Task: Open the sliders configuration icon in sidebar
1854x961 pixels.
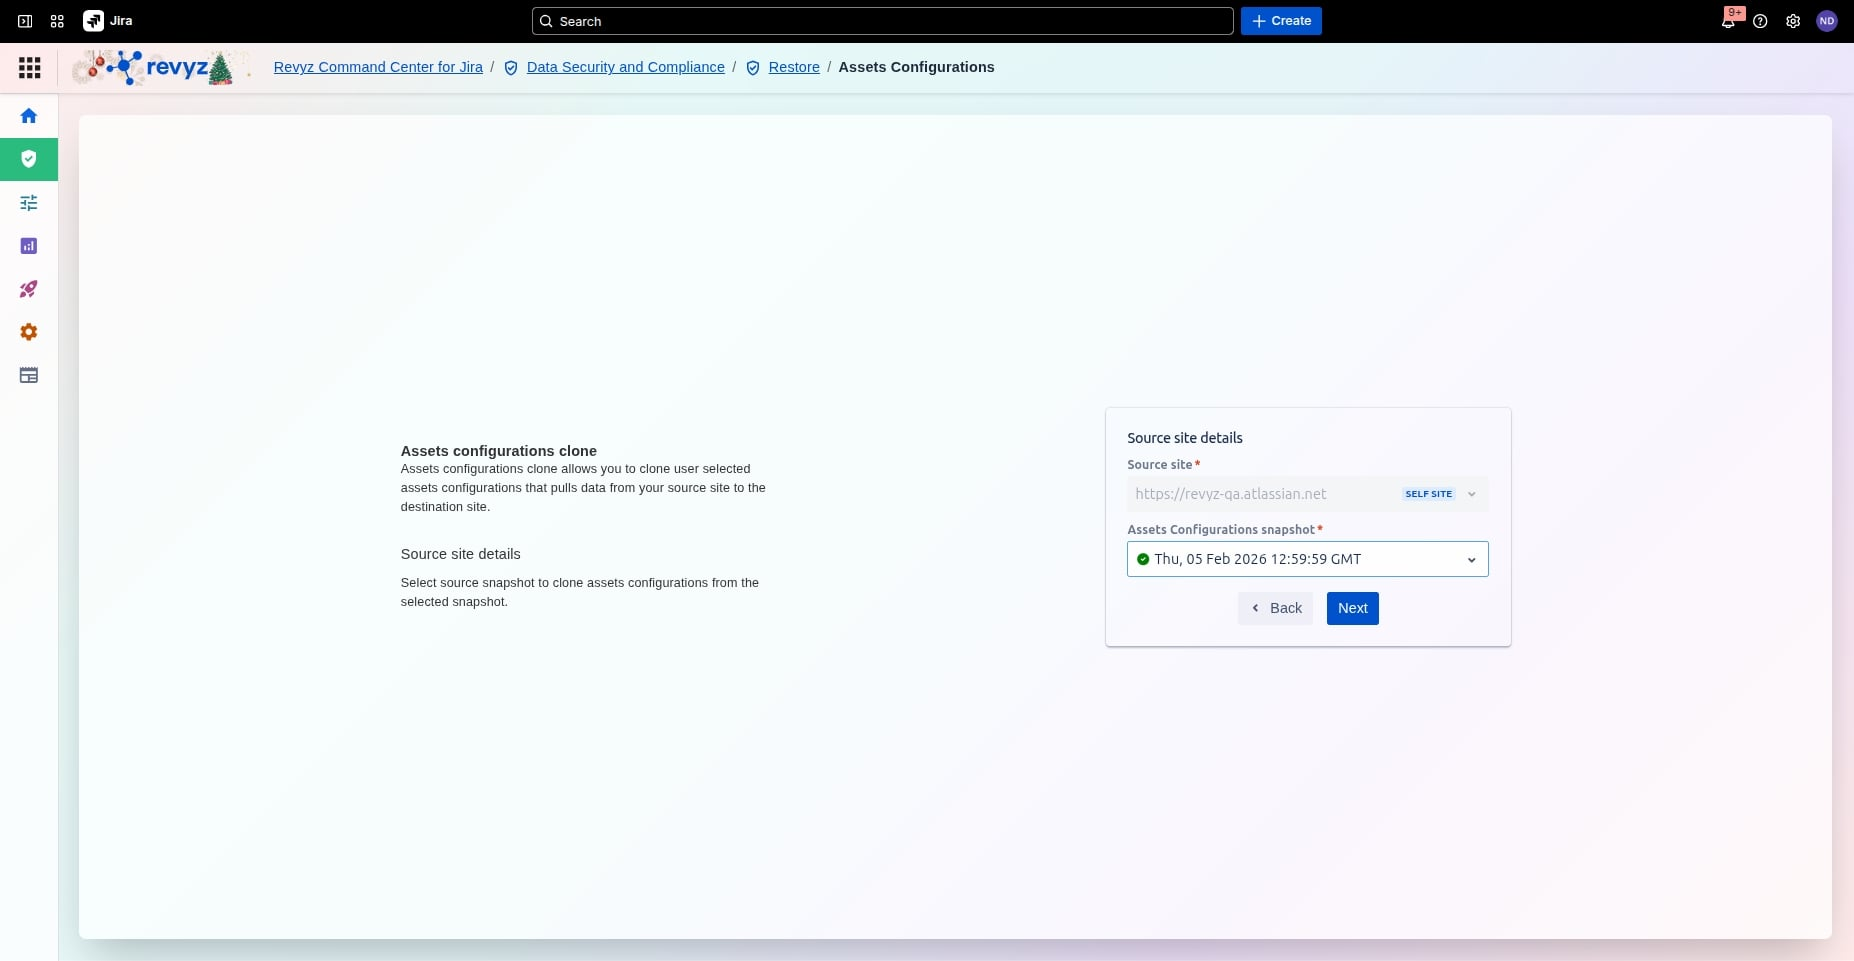Action: click(29, 203)
